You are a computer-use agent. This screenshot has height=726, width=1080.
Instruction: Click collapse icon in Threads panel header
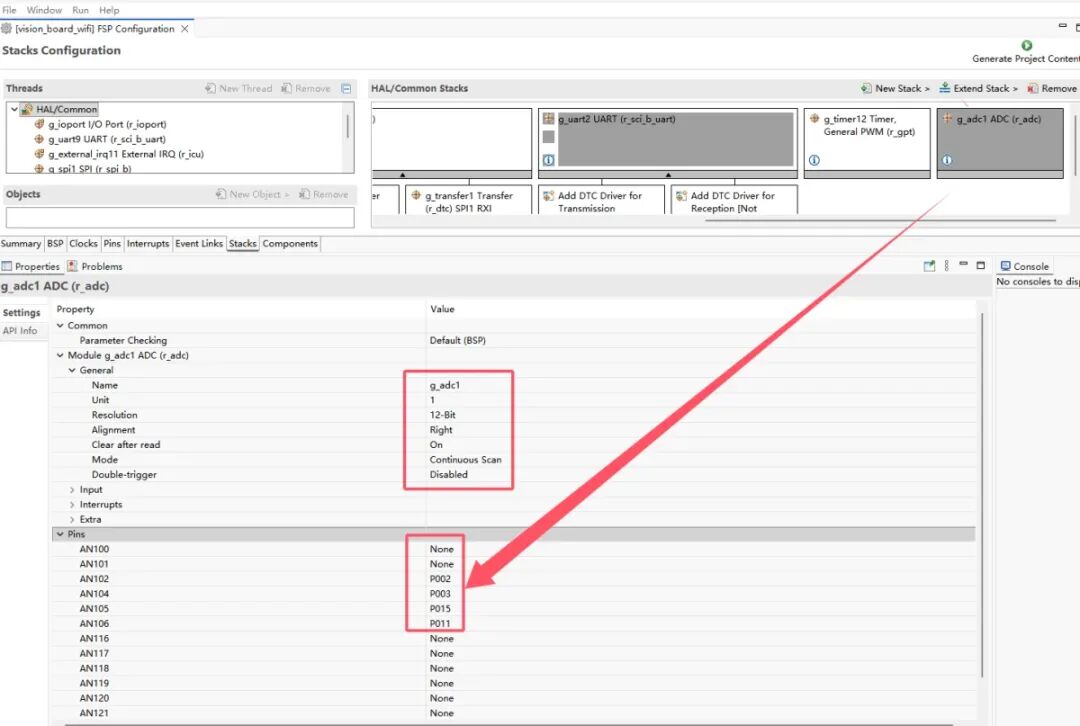point(346,88)
